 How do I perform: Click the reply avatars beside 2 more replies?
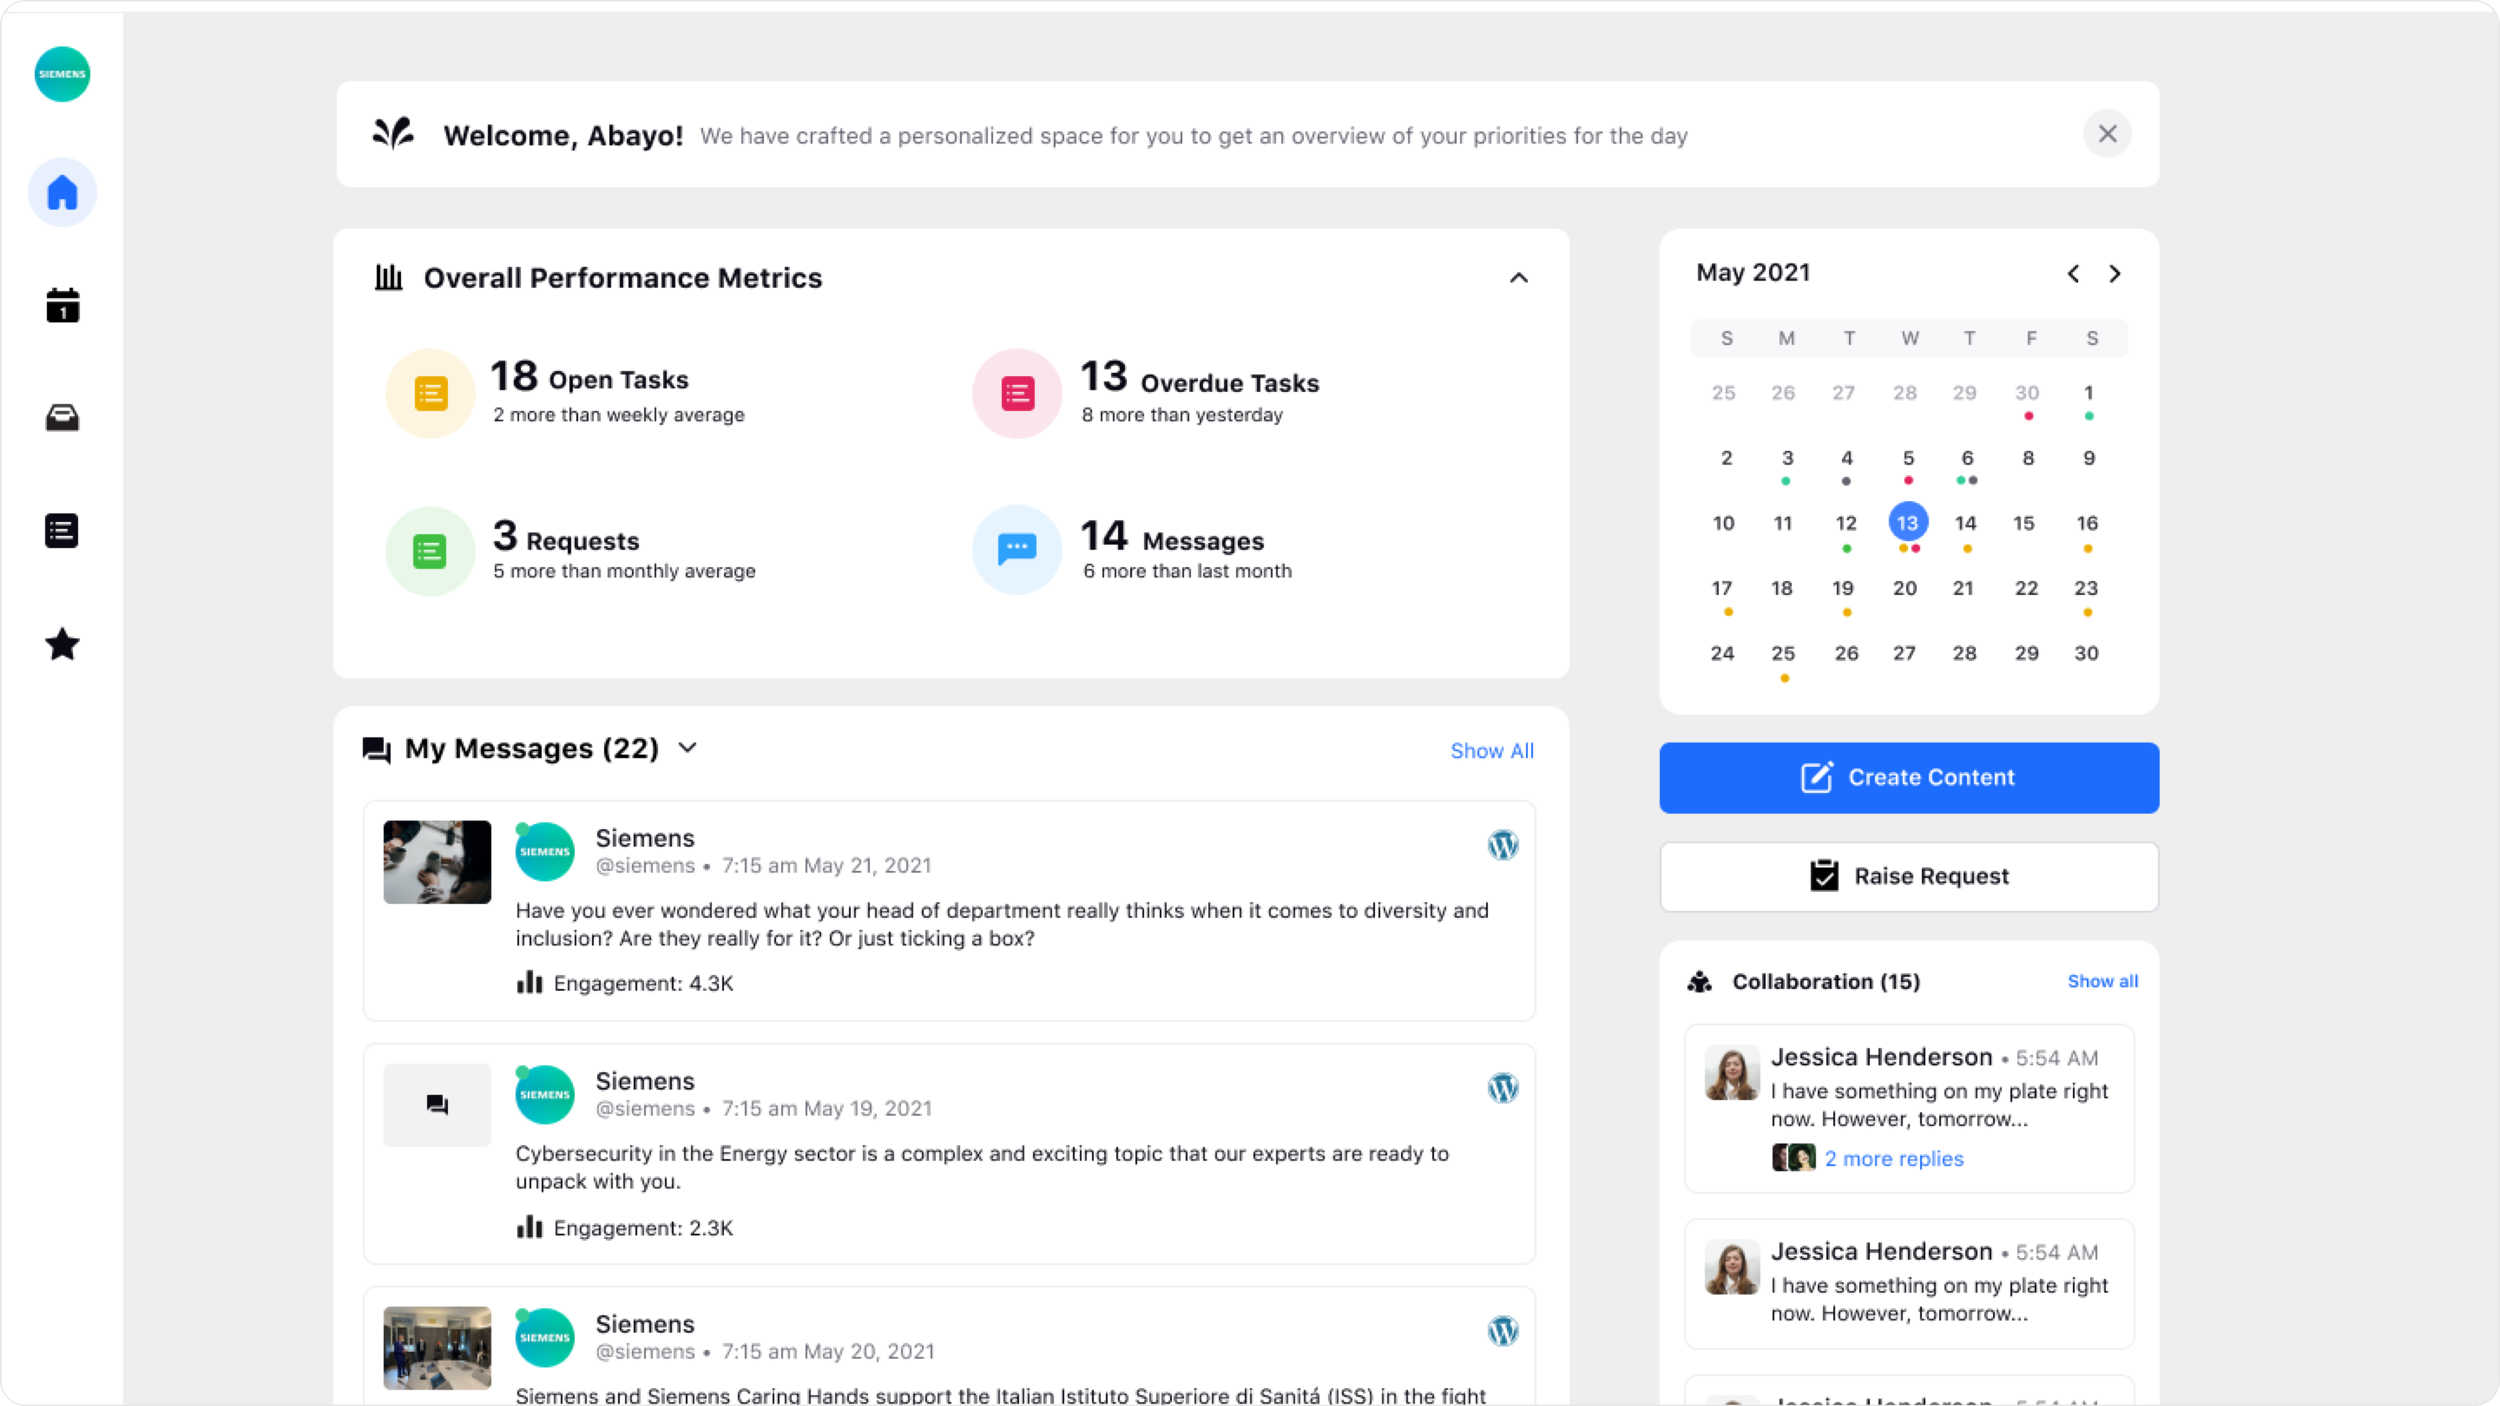pos(1793,1158)
